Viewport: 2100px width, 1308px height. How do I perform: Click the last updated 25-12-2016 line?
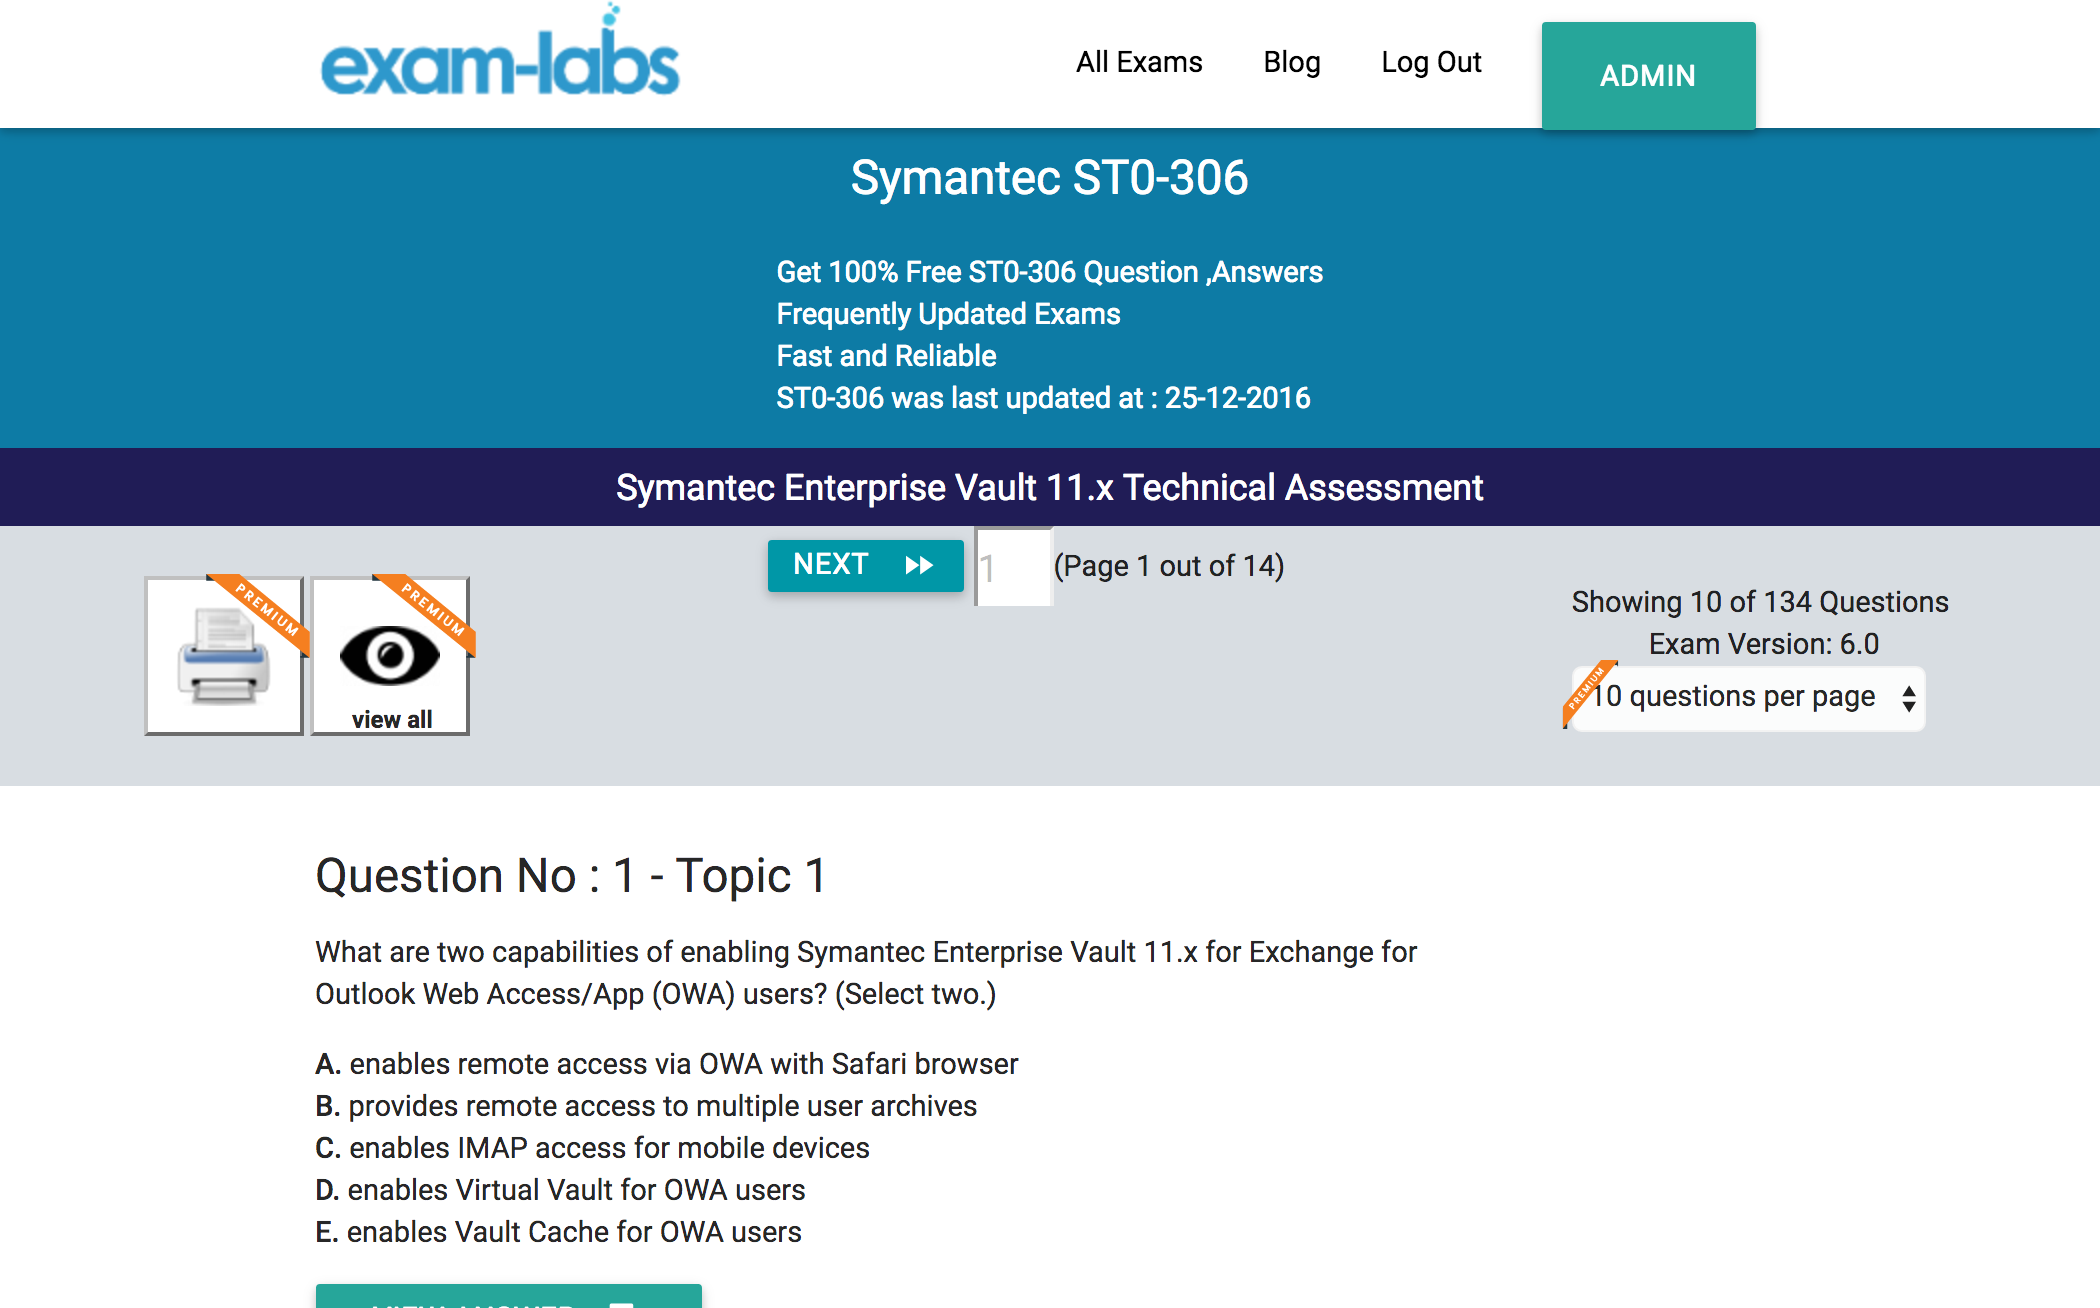[1043, 398]
